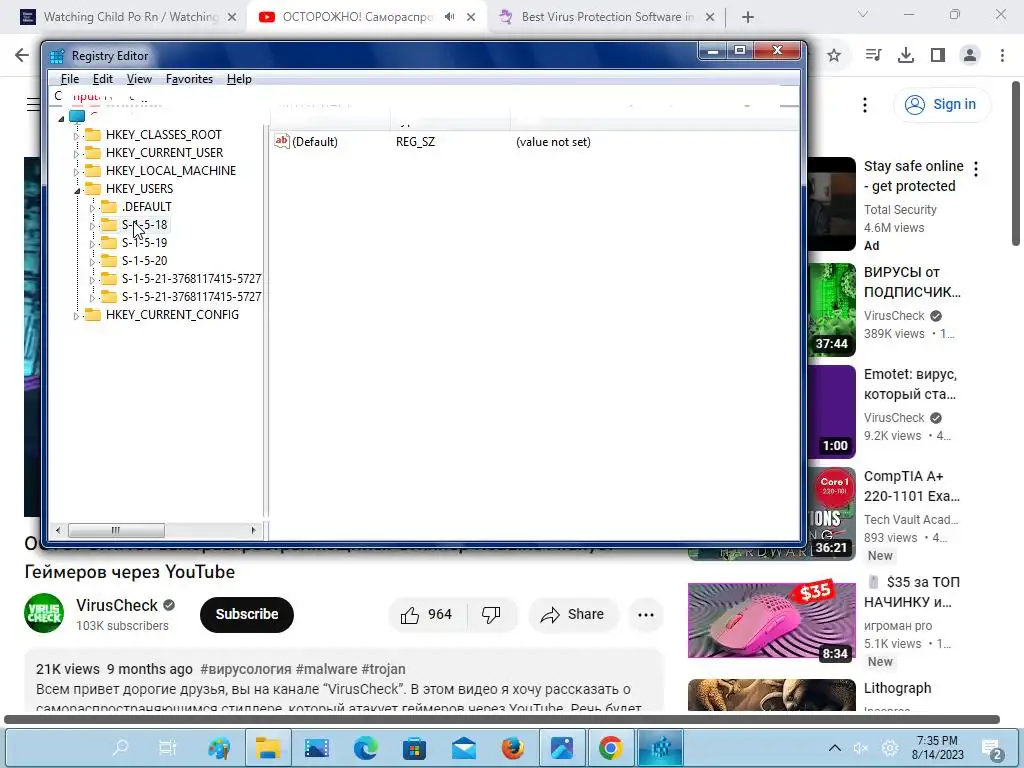Collapse the Computer root node
This screenshot has height=768, width=1024.
(x=61, y=118)
